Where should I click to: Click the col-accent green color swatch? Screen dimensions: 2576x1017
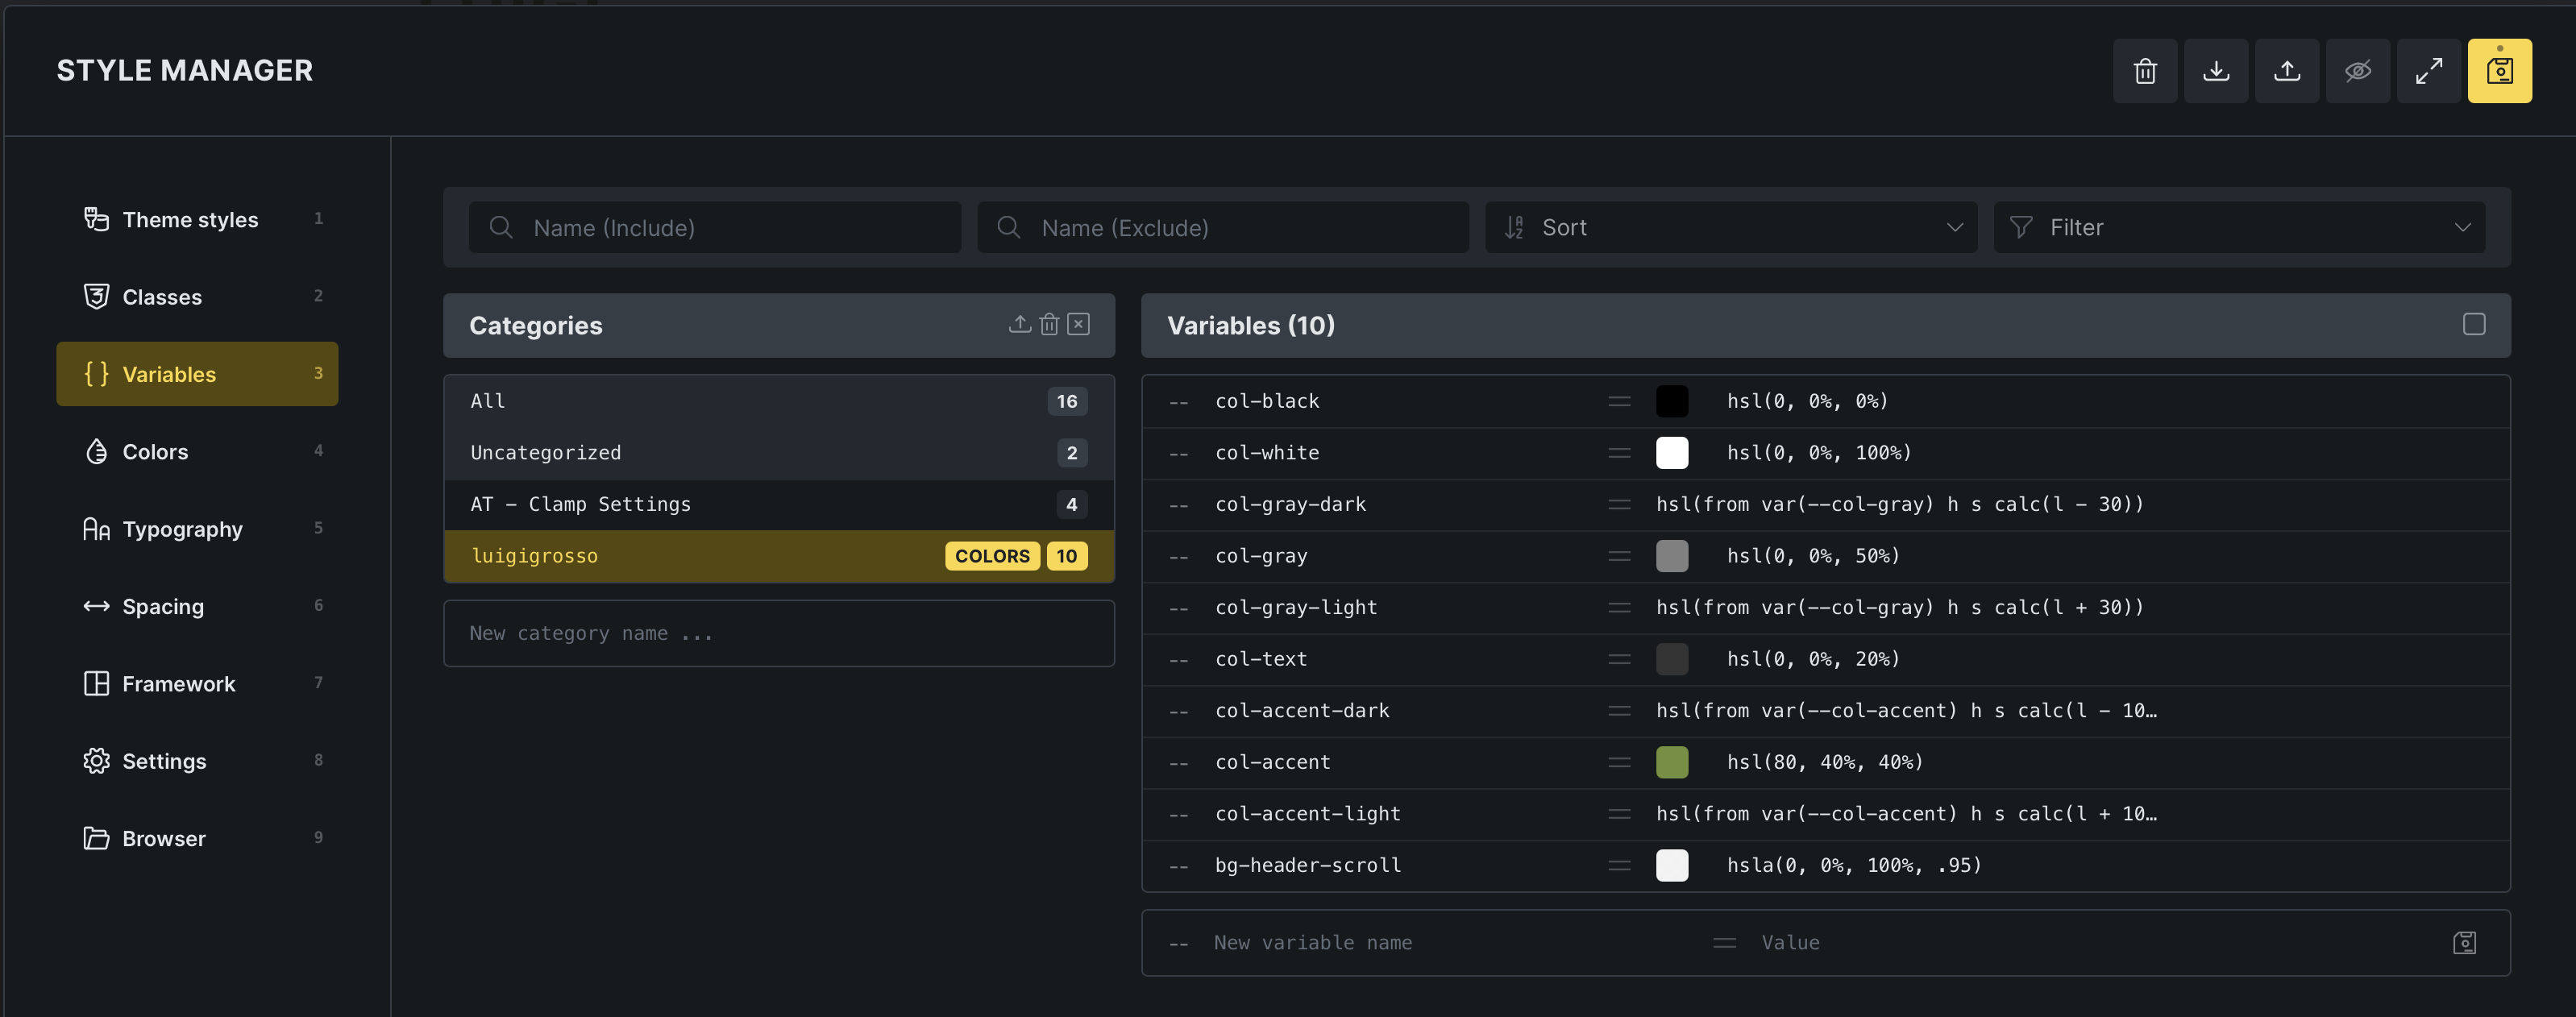click(1672, 762)
